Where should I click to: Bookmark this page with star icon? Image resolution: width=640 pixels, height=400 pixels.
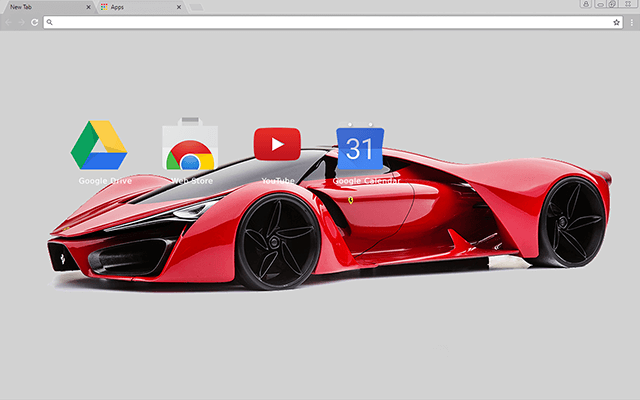616,21
